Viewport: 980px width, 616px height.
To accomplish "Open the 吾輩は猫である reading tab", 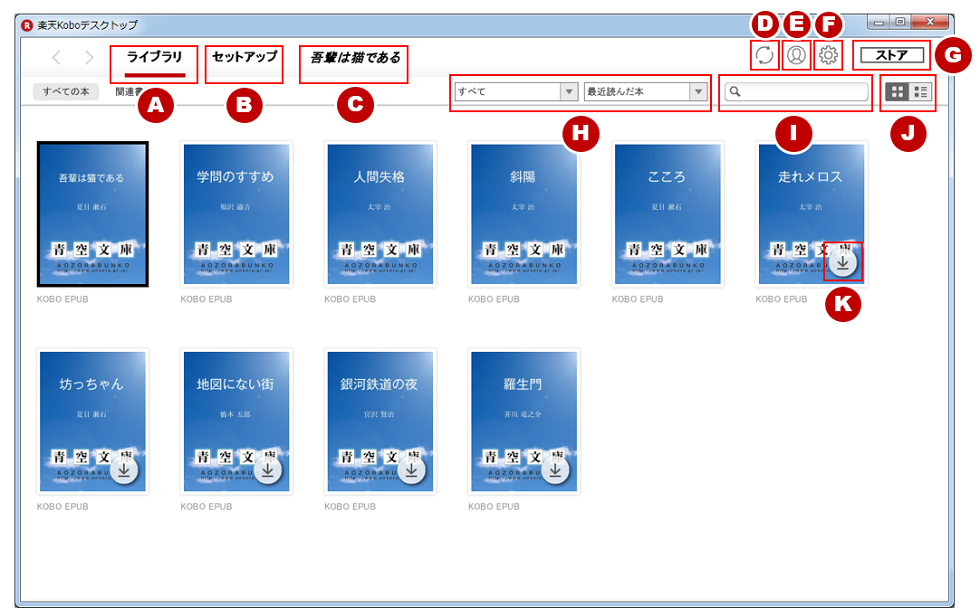I will [355, 59].
